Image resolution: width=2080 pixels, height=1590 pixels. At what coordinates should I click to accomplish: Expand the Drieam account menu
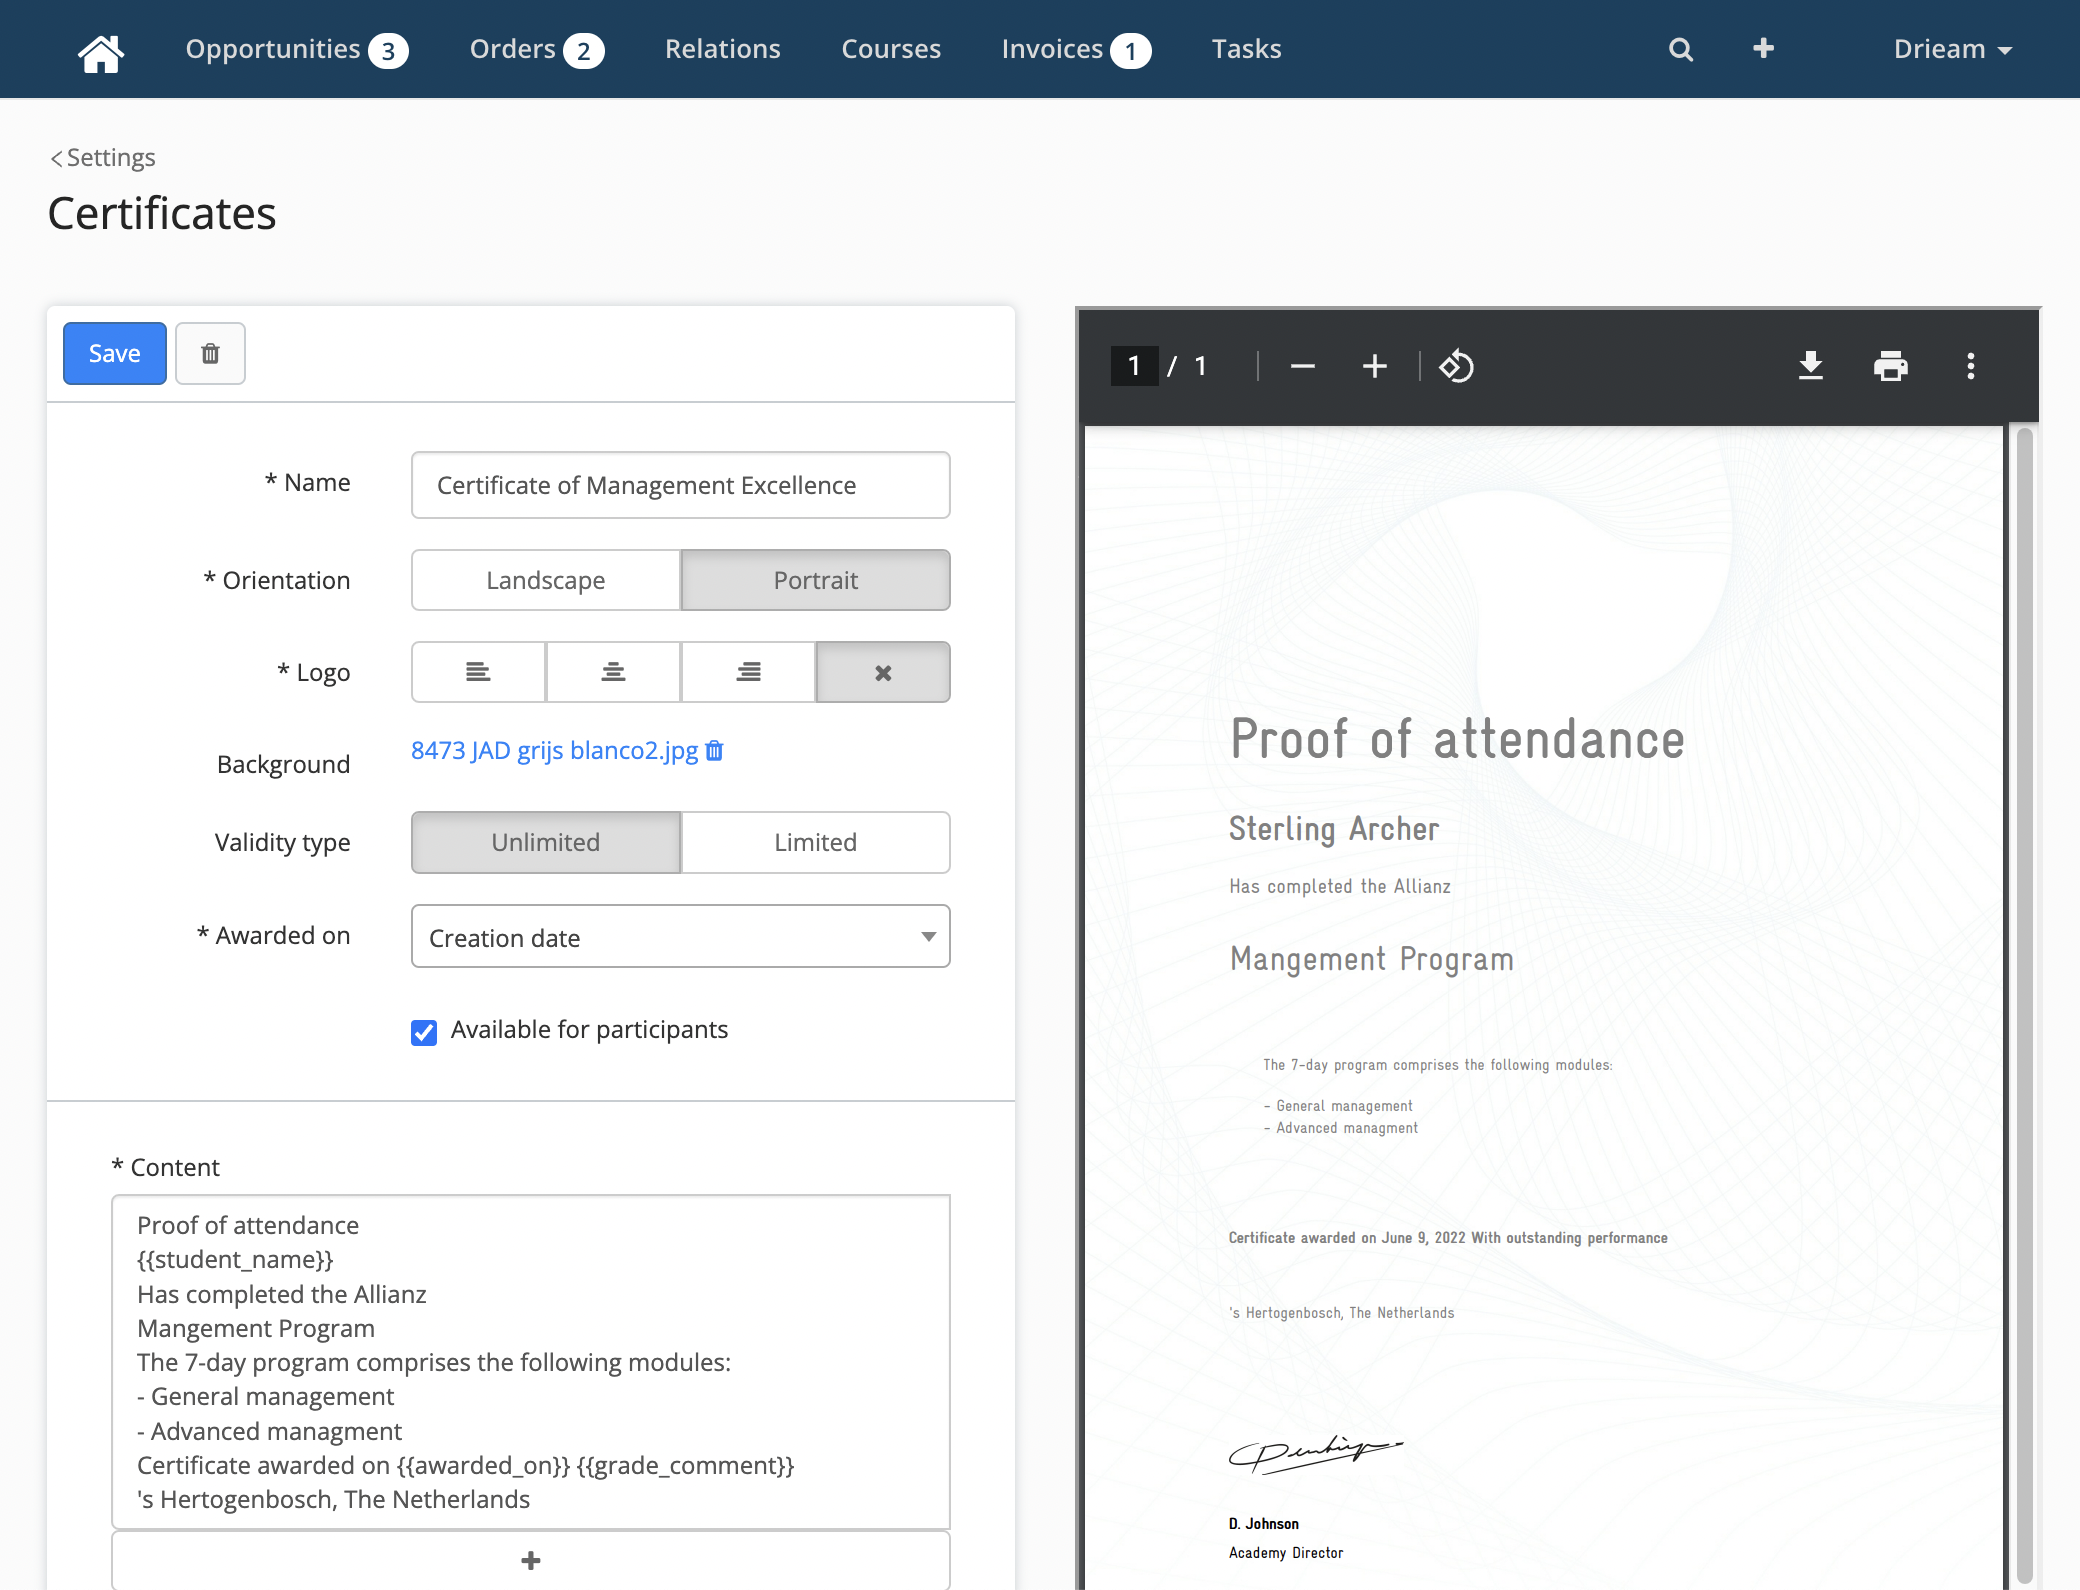1952,49
